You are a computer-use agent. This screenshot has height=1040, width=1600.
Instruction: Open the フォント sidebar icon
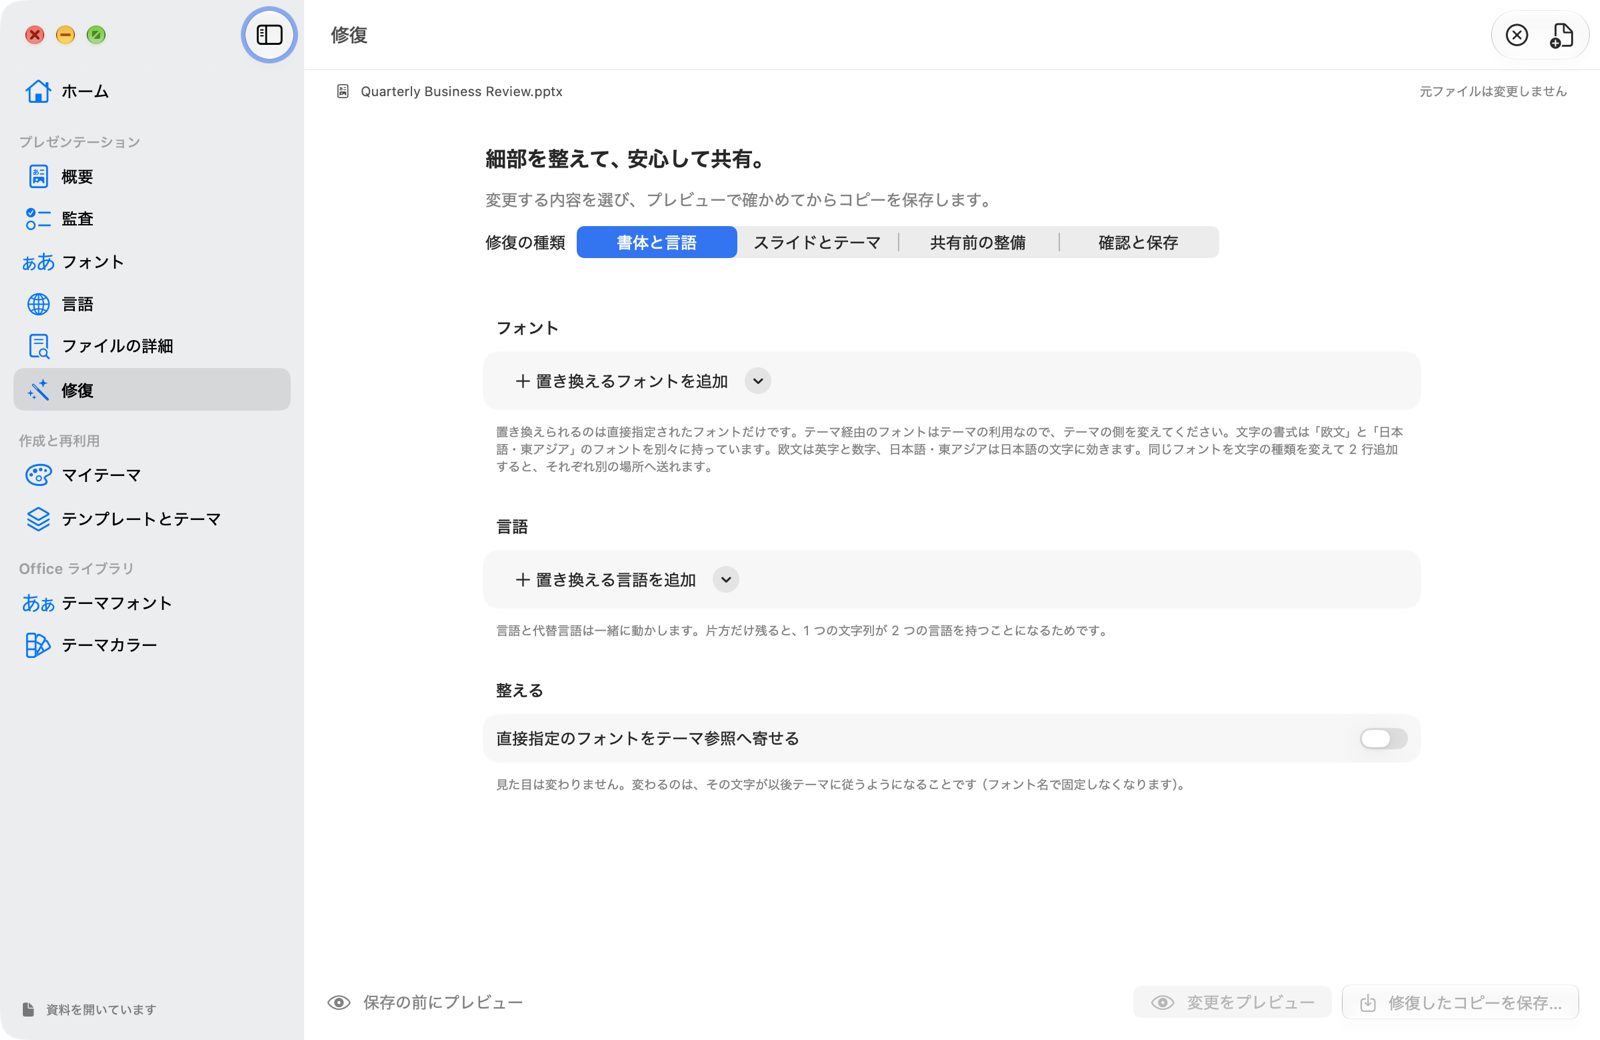pyautogui.click(x=38, y=262)
